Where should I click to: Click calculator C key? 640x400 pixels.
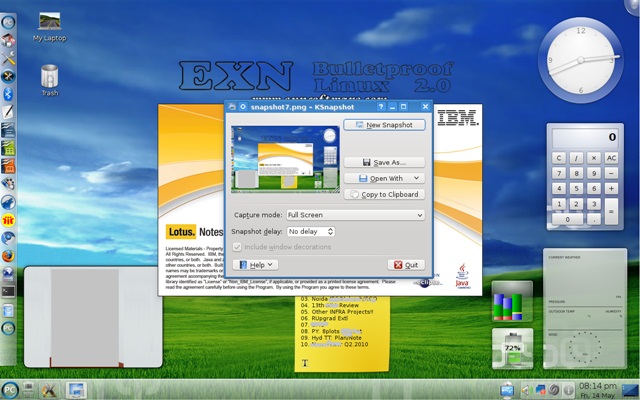pyautogui.click(x=559, y=158)
